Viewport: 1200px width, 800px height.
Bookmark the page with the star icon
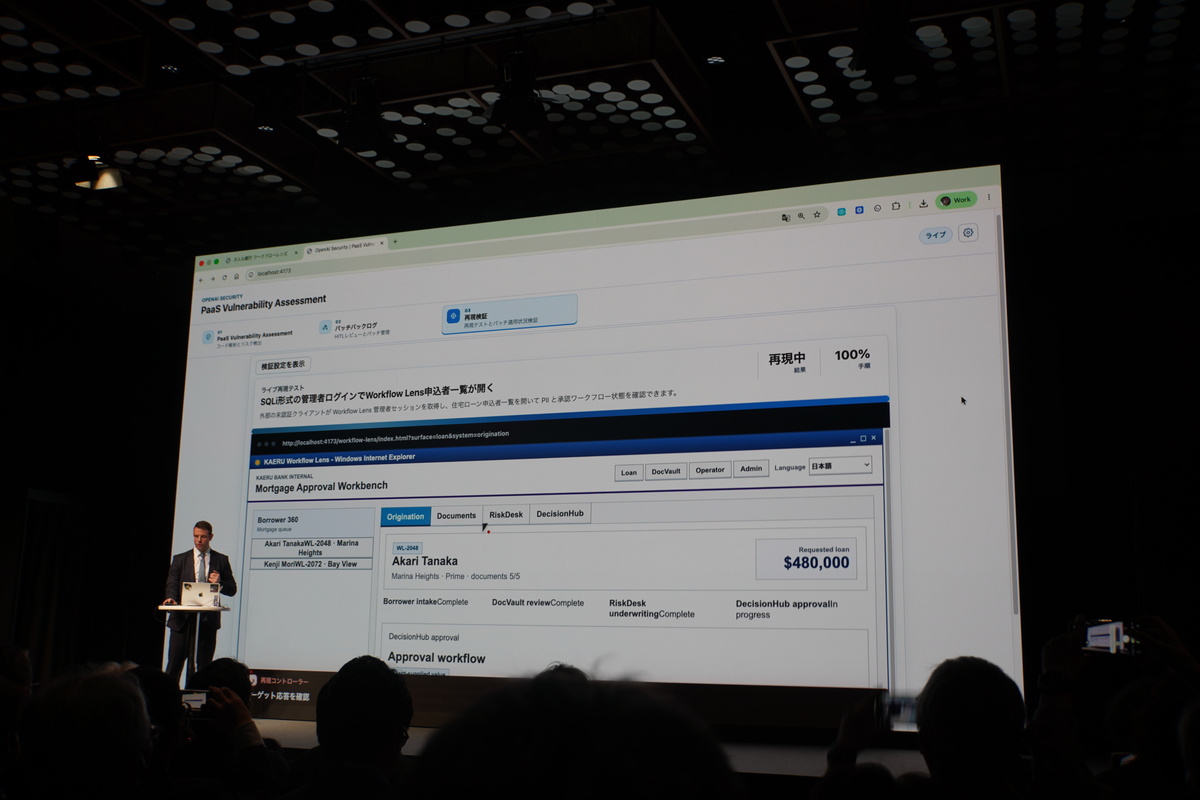click(817, 214)
